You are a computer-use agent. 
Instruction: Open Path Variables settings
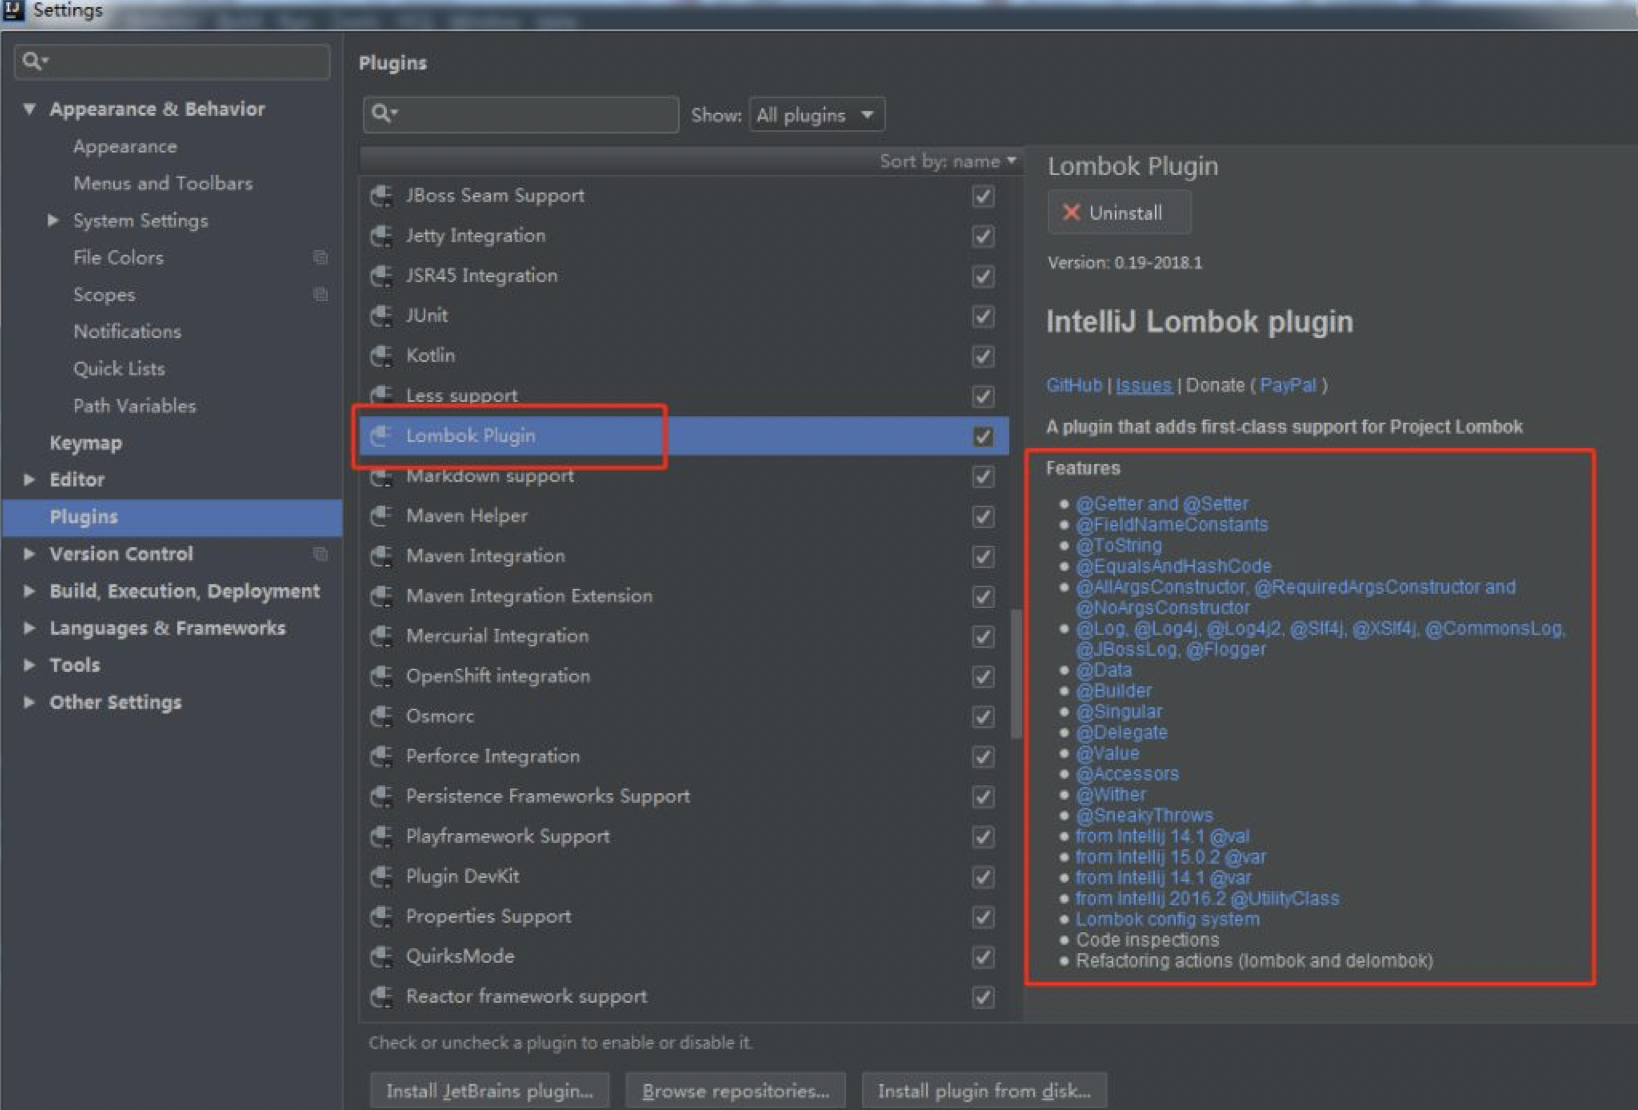tap(134, 406)
